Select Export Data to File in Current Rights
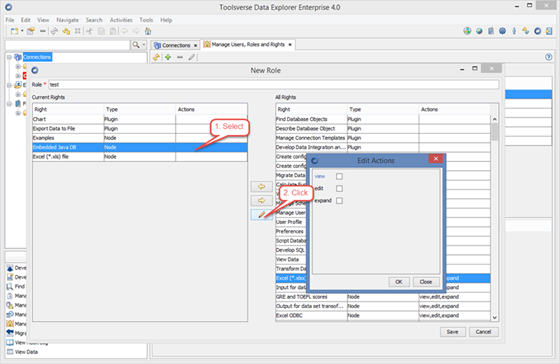Viewport: 560px width, 364px height. point(140,129)
